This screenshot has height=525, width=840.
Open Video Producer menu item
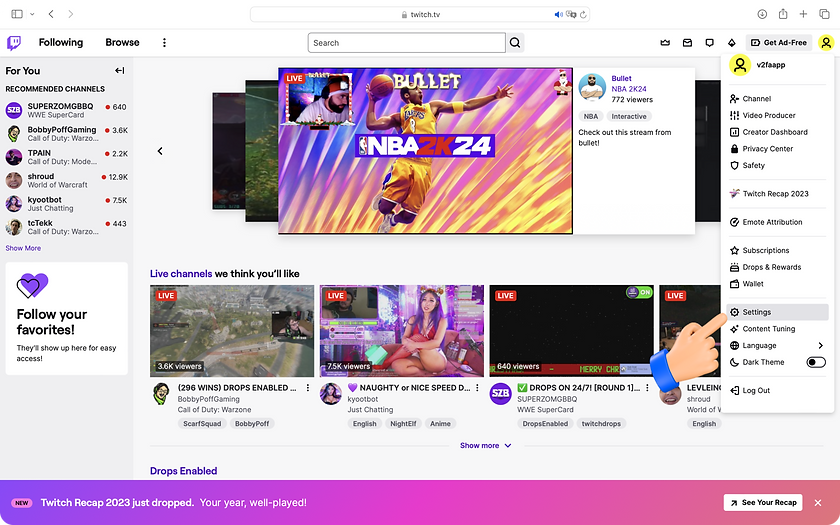777,115
